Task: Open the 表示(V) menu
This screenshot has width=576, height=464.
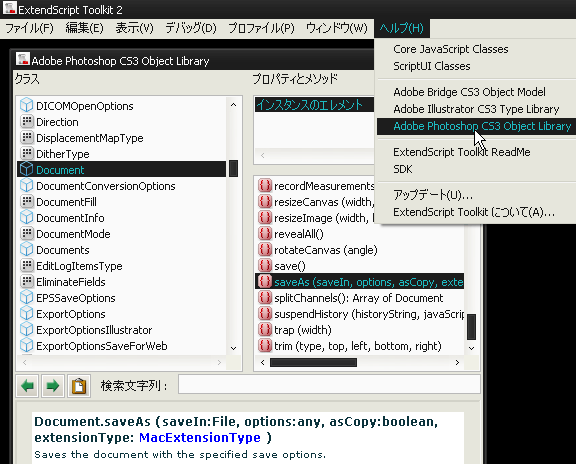Action: coord(134,28)
